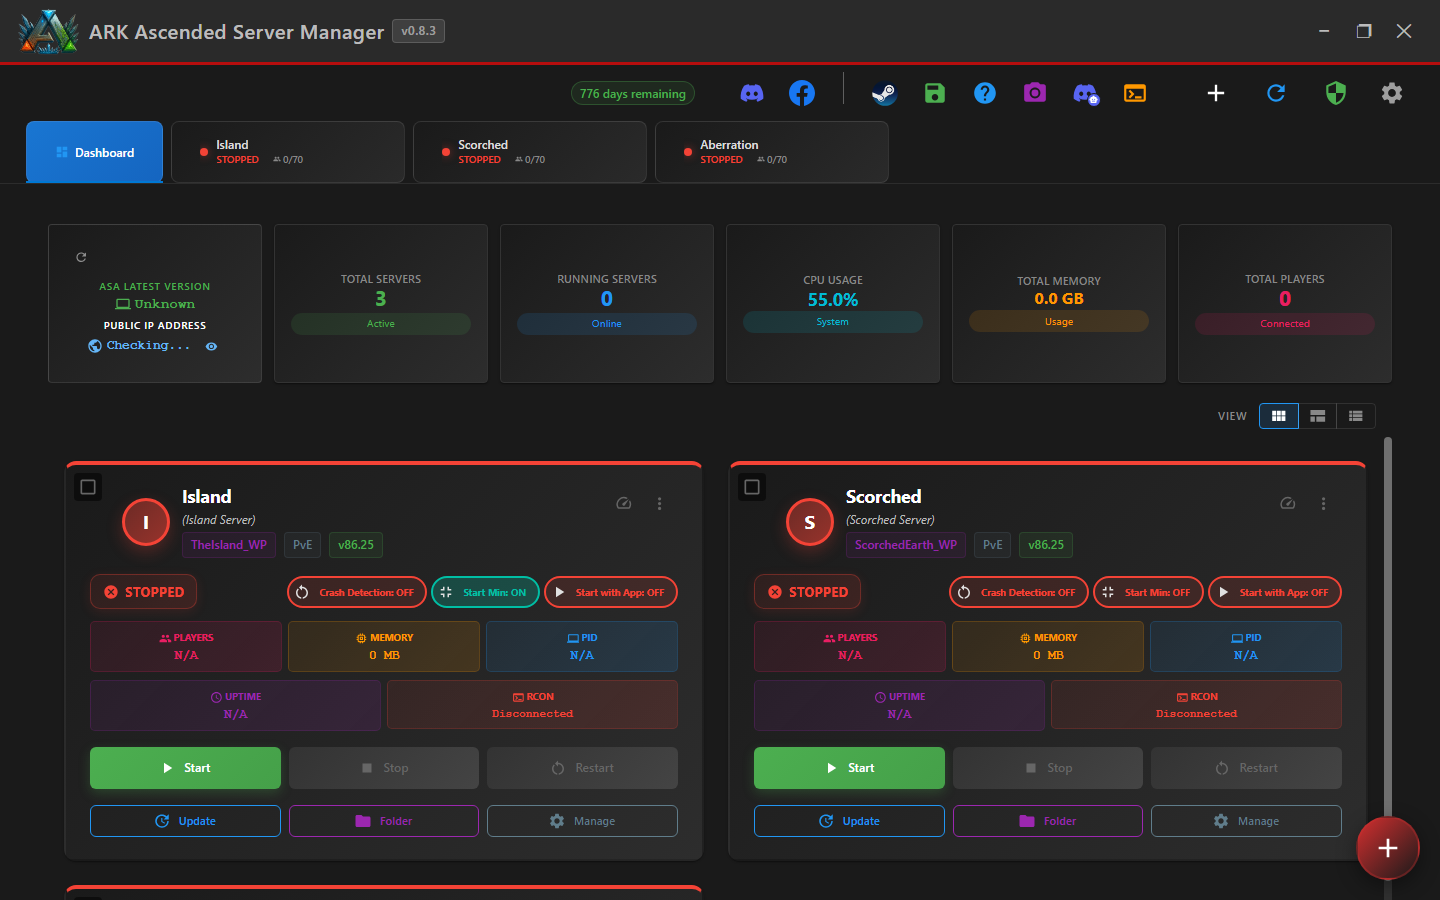Open the Facebook page icon

click(x=802, y=93)
